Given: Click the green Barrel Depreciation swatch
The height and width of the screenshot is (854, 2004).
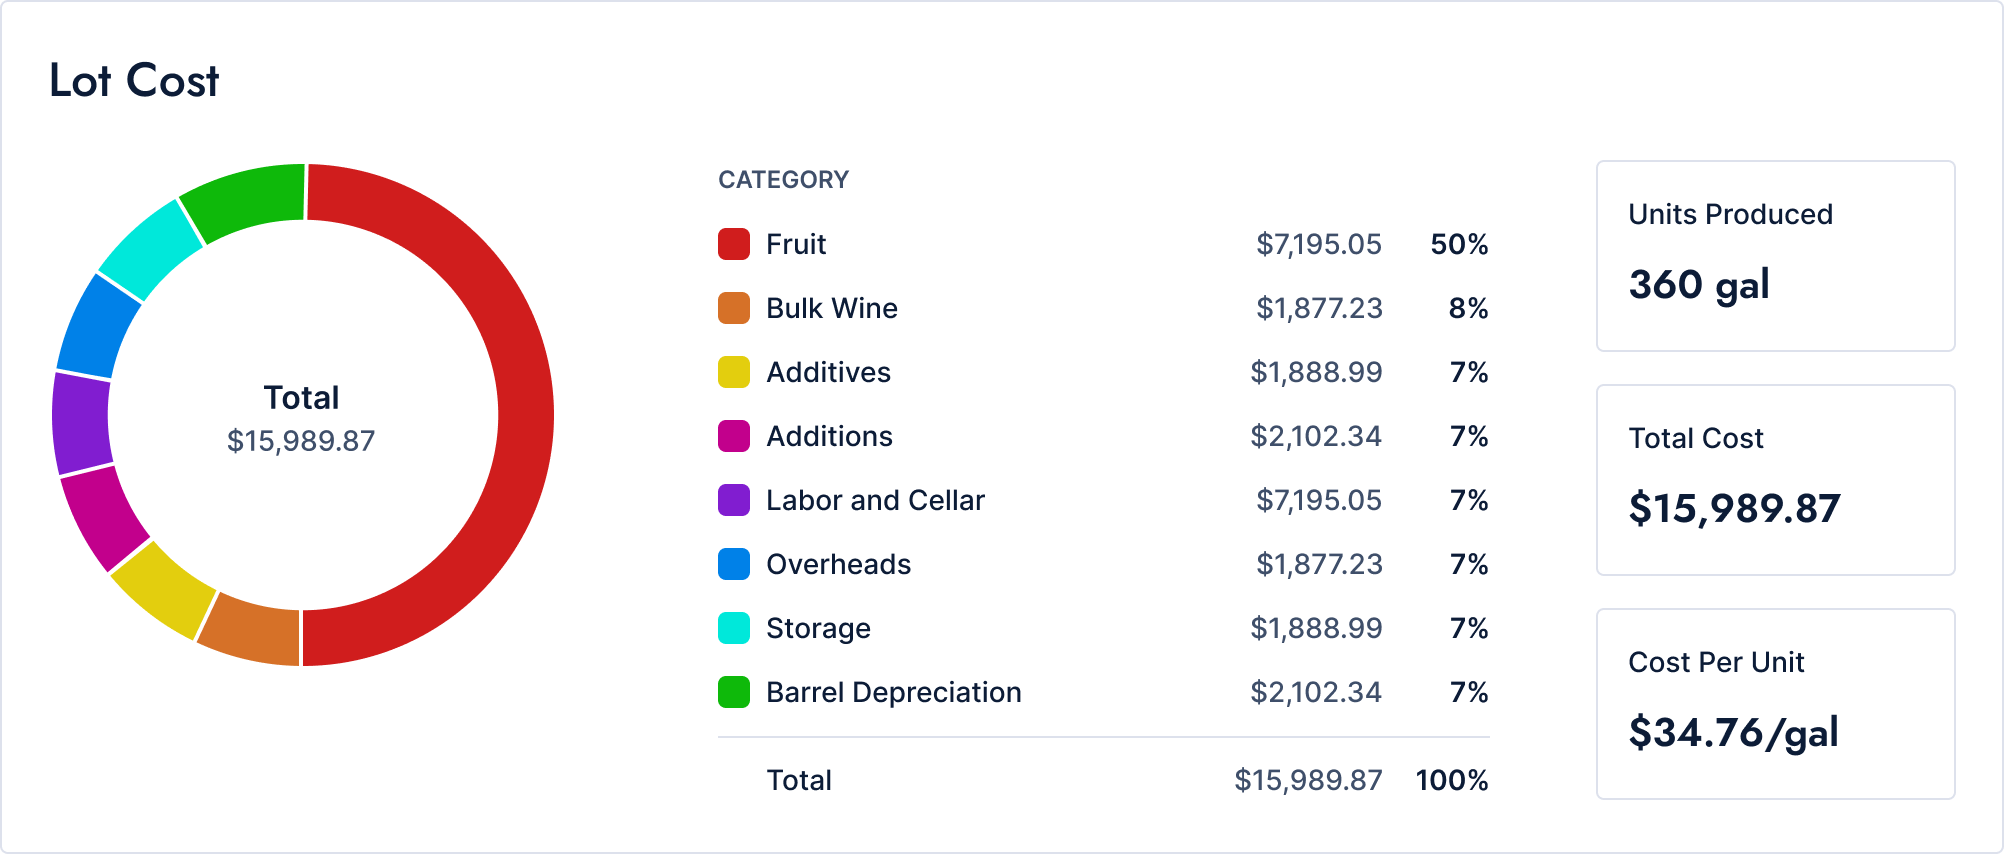Looking at the screenshot, I should [x=734, y=692].
